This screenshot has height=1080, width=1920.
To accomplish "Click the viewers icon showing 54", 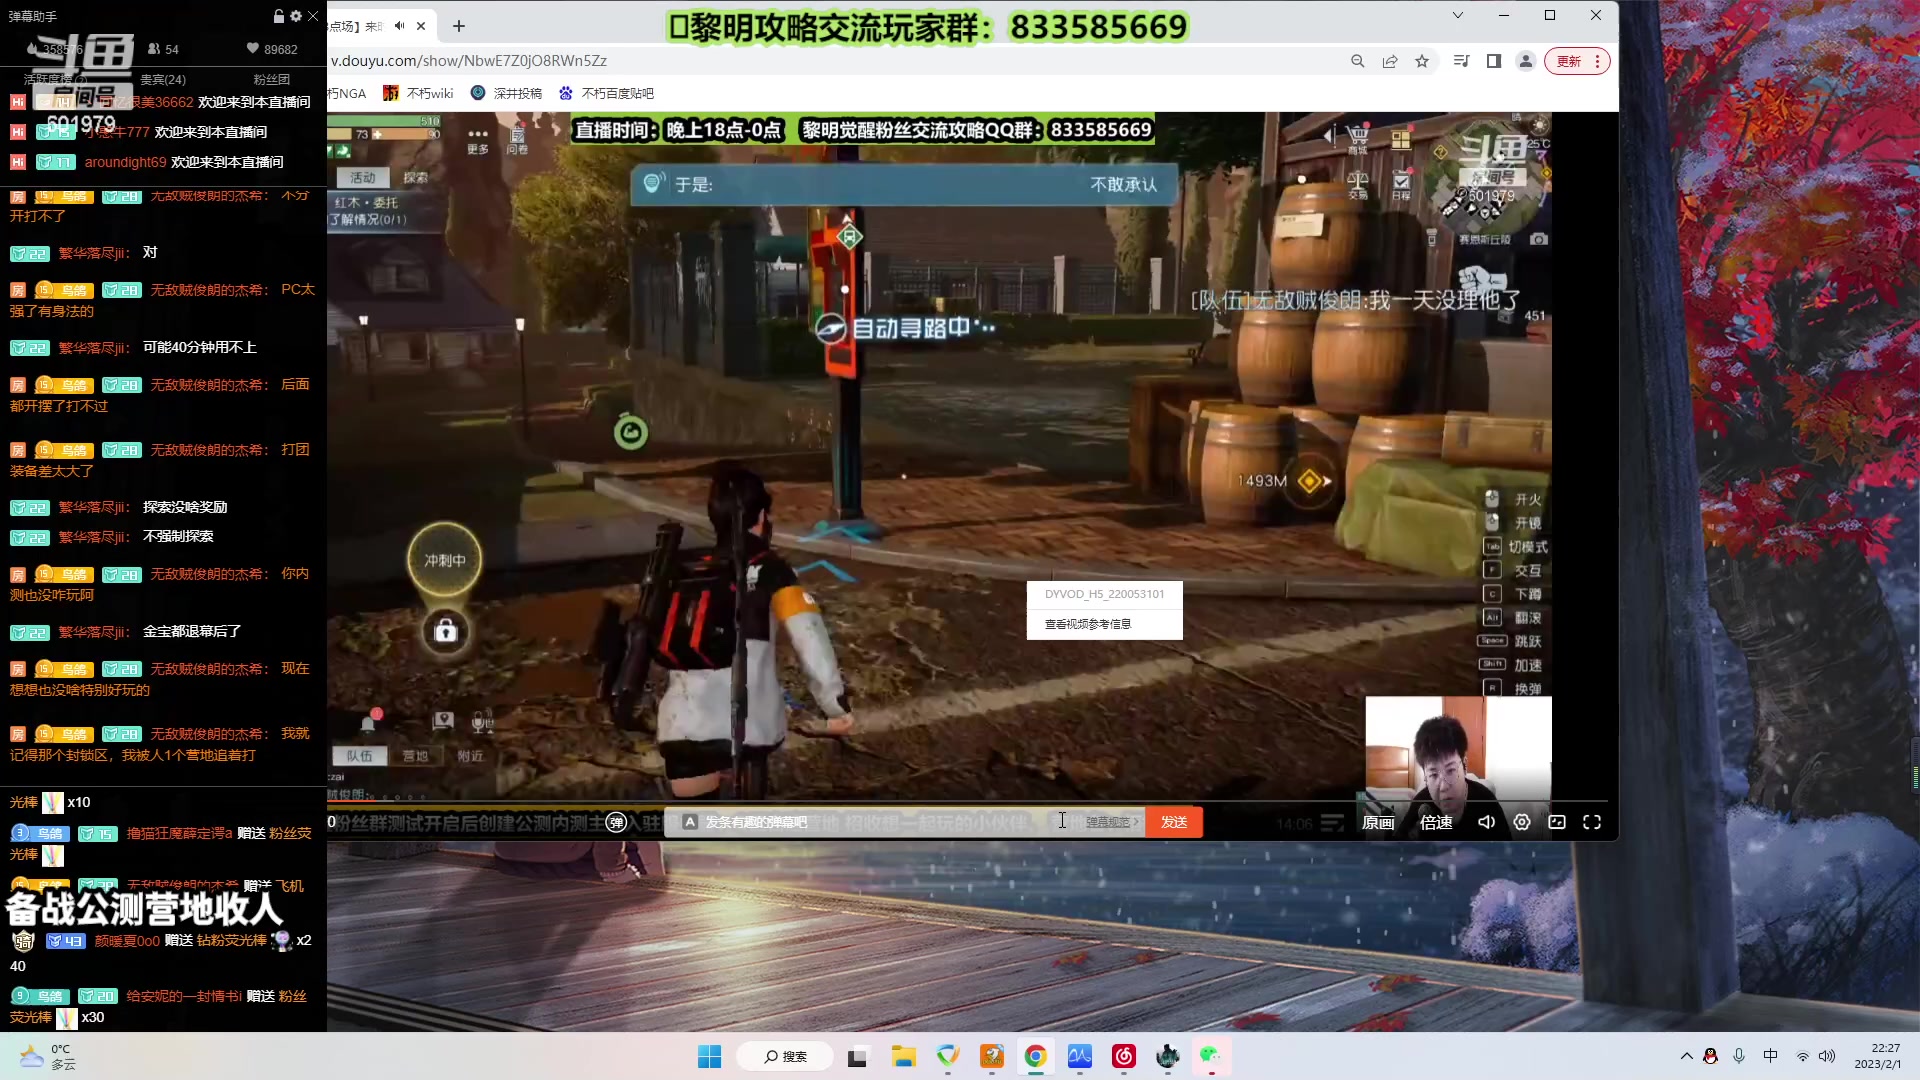I will [x=163, y=49].
